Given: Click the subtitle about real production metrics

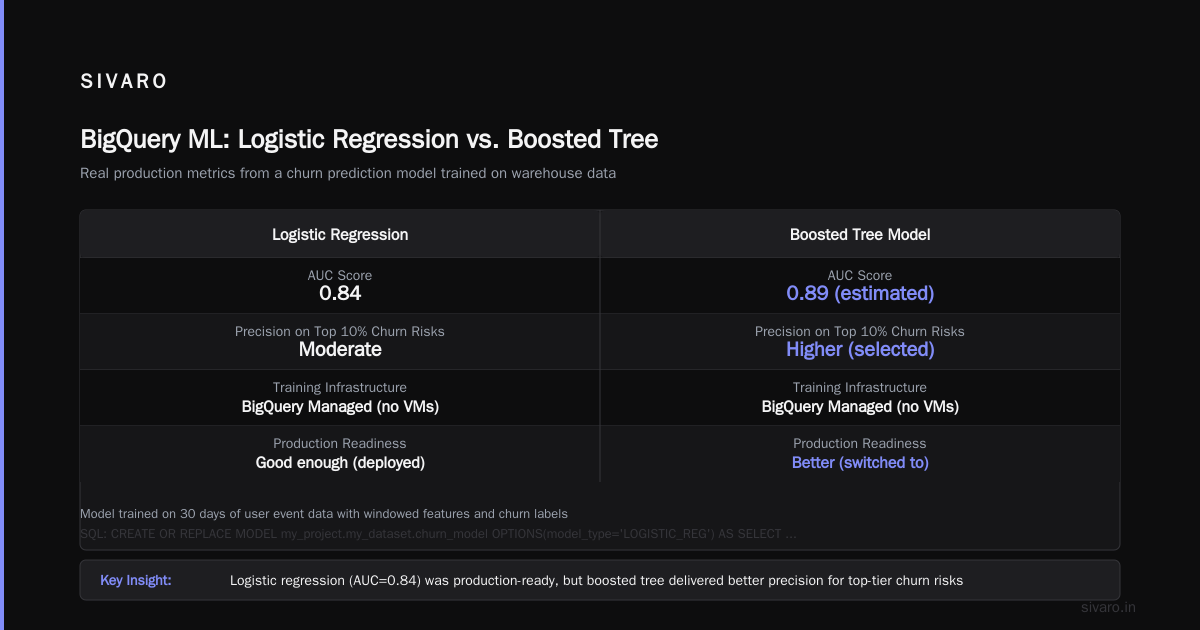Looking at the screenshot, I should pyautogui.click(x=348, y=173).
